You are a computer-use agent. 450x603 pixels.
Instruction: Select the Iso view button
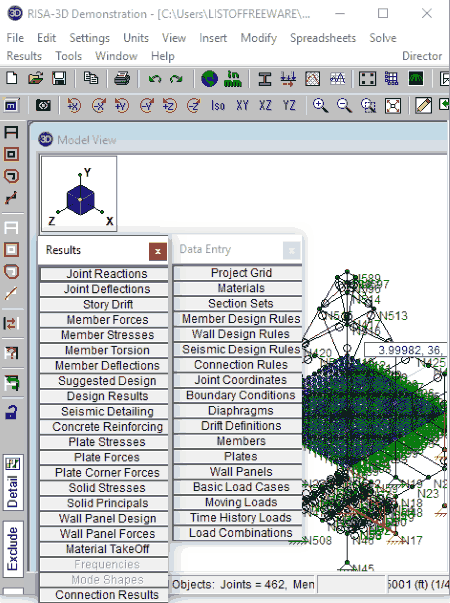point(218,105)
